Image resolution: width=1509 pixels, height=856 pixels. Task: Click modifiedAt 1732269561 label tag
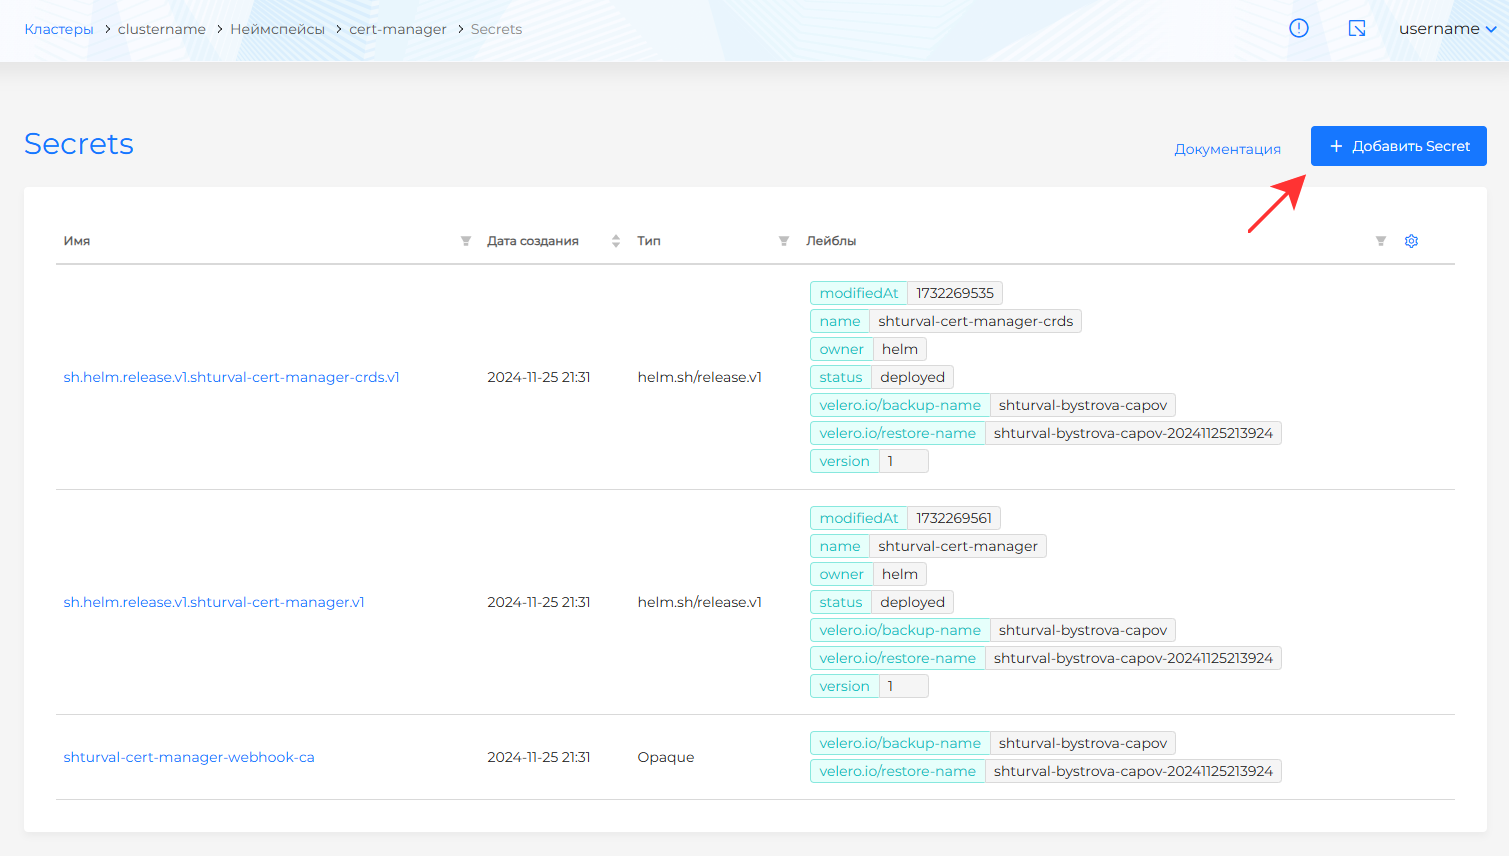905,518
